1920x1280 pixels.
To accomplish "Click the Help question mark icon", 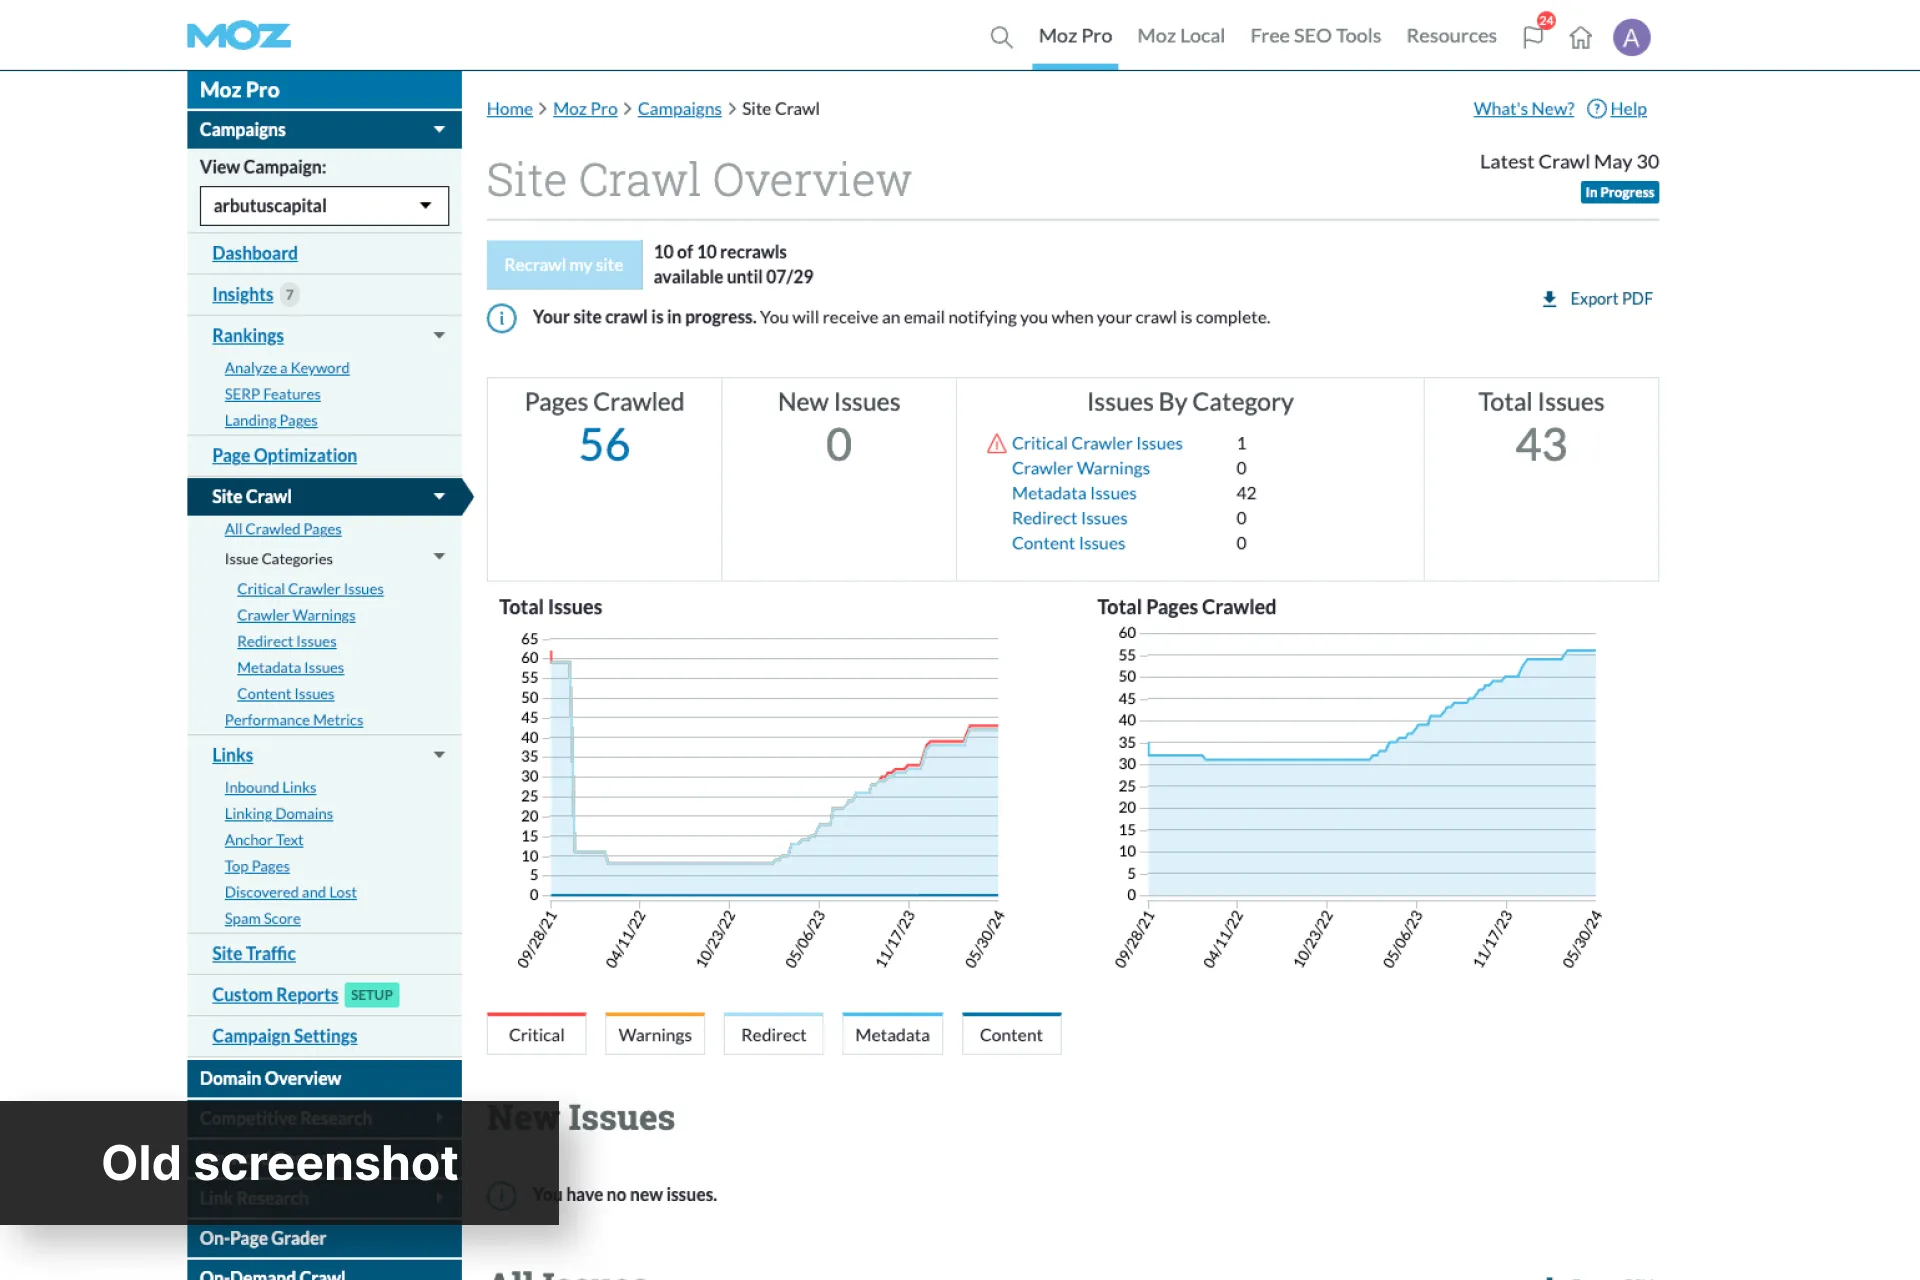I will click(x=1597, y=109).
